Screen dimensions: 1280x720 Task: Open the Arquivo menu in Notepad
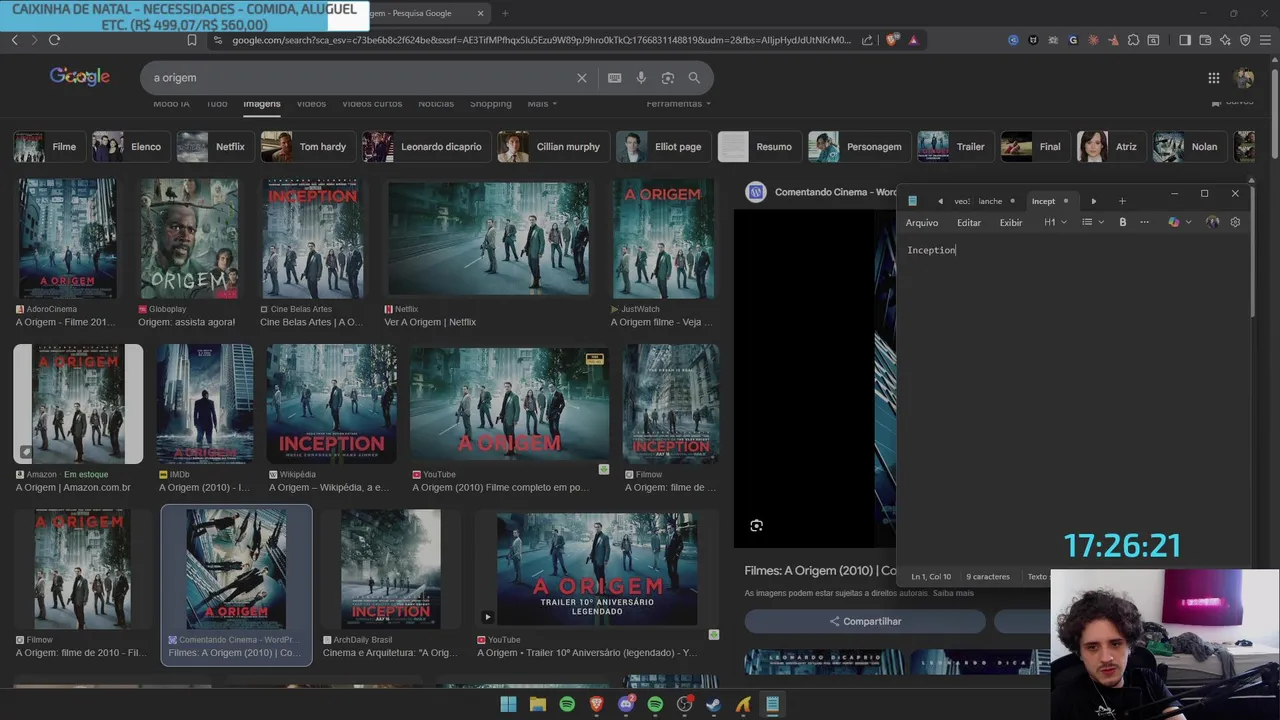[922, 223]
